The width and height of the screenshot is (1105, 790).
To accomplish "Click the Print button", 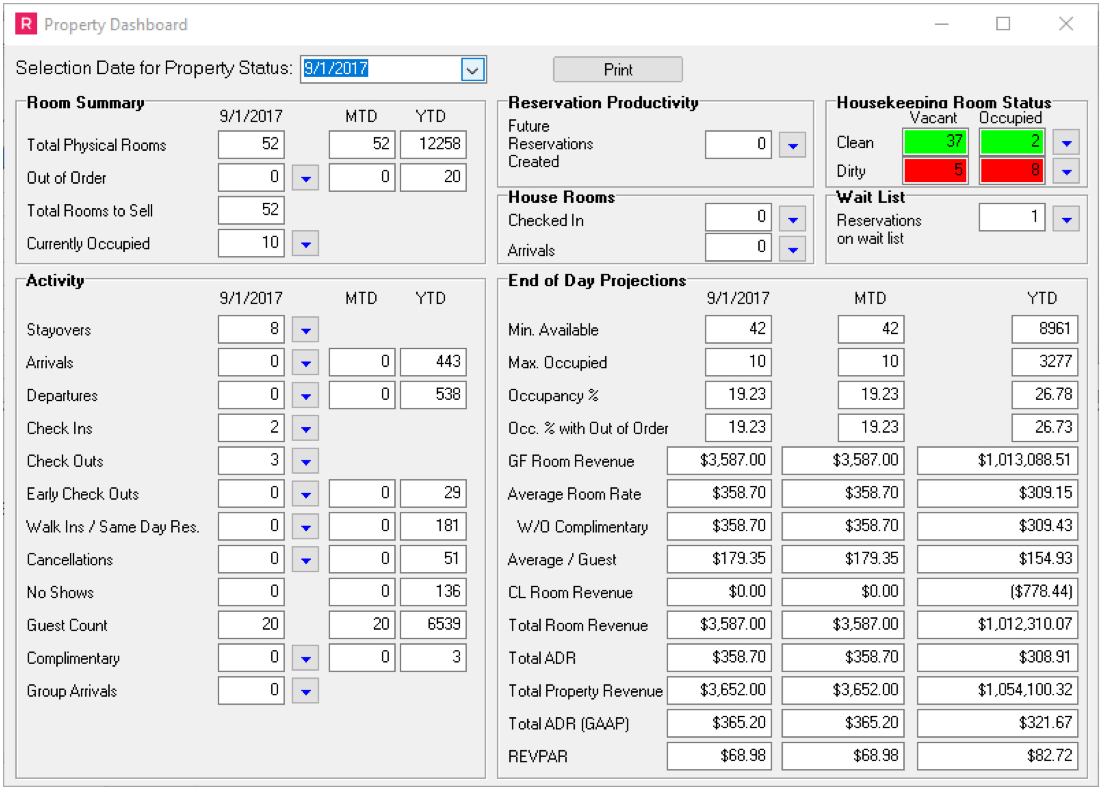I will click(618, 69).
